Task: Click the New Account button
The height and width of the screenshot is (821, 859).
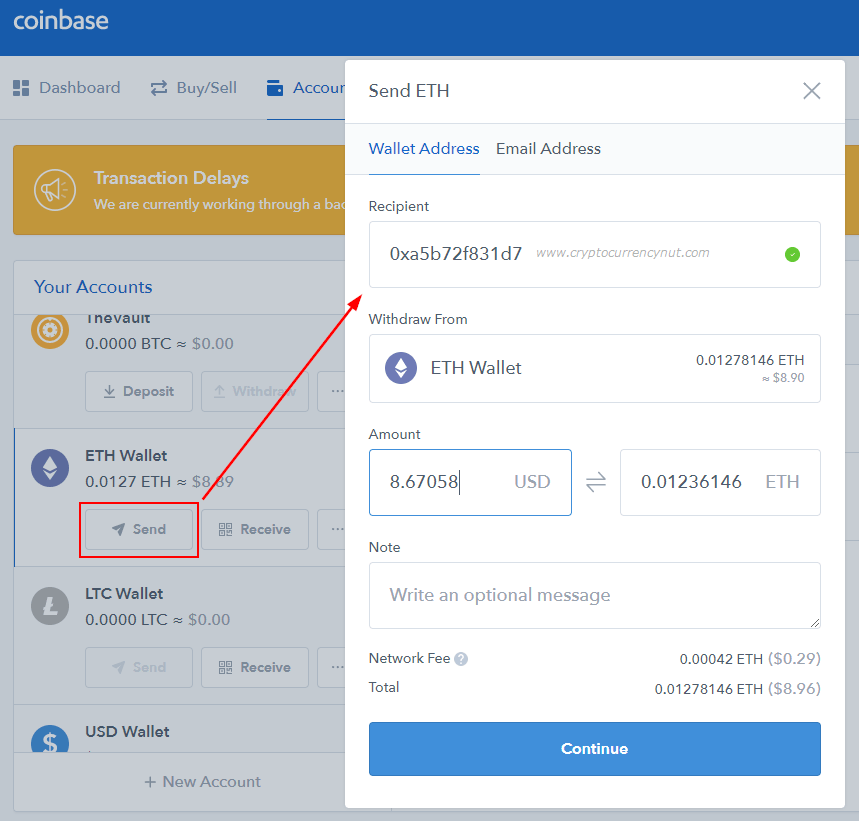Action: point(202,782)
